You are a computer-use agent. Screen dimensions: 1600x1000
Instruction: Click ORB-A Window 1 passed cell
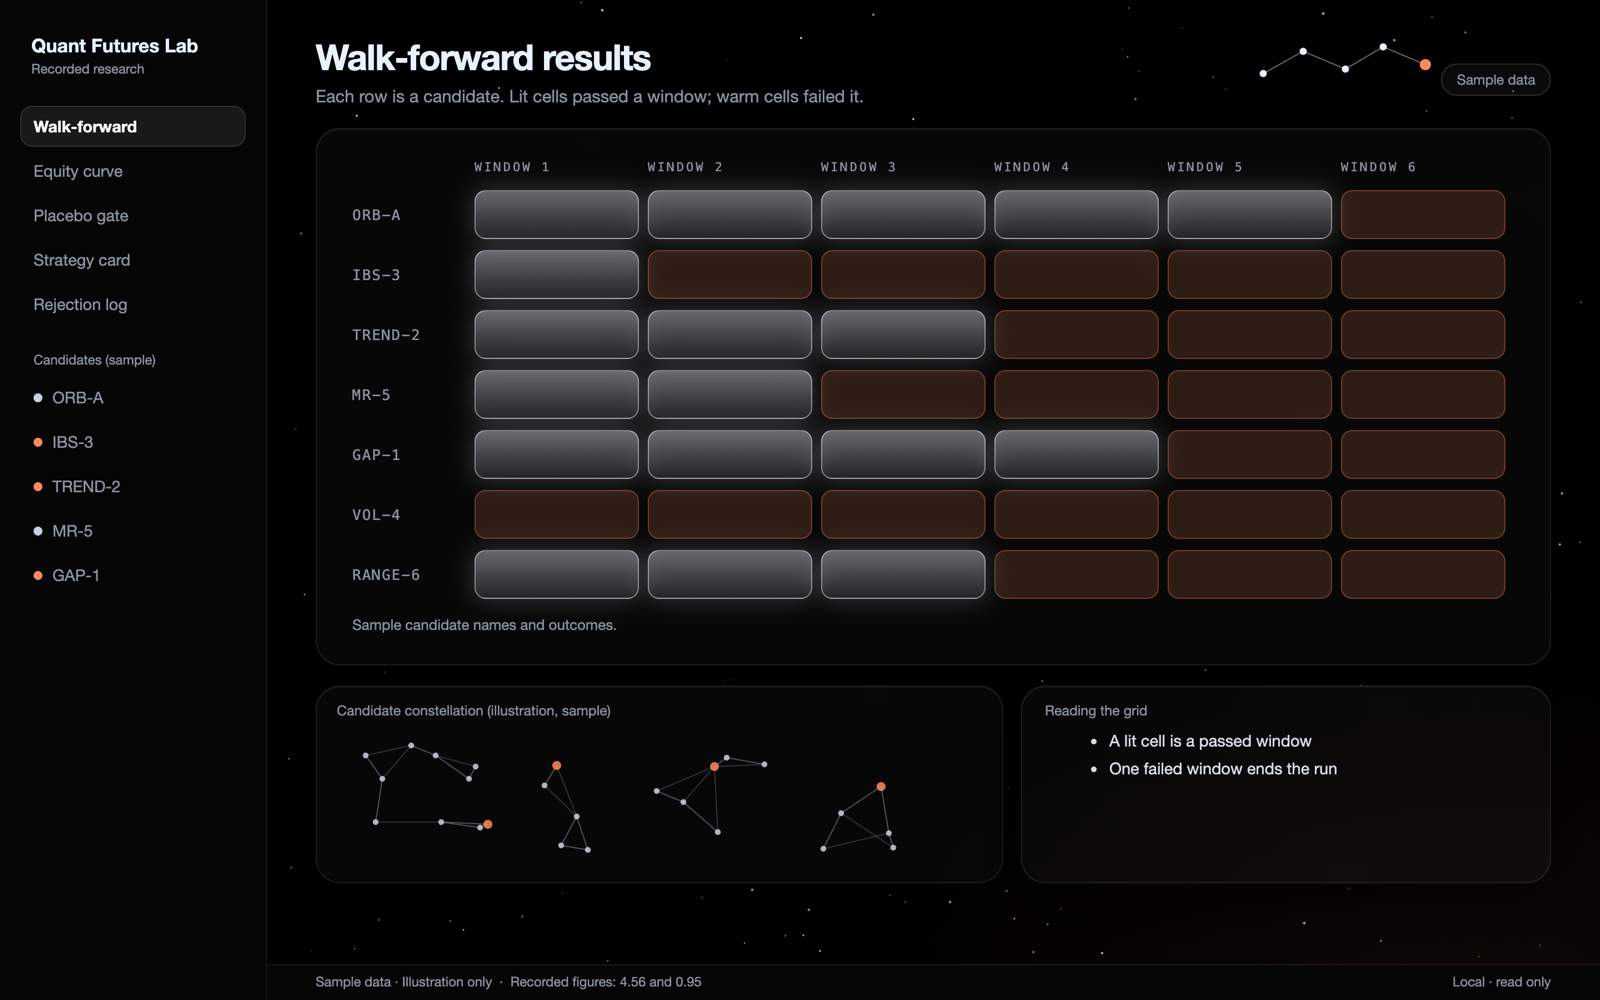(556, 214)
